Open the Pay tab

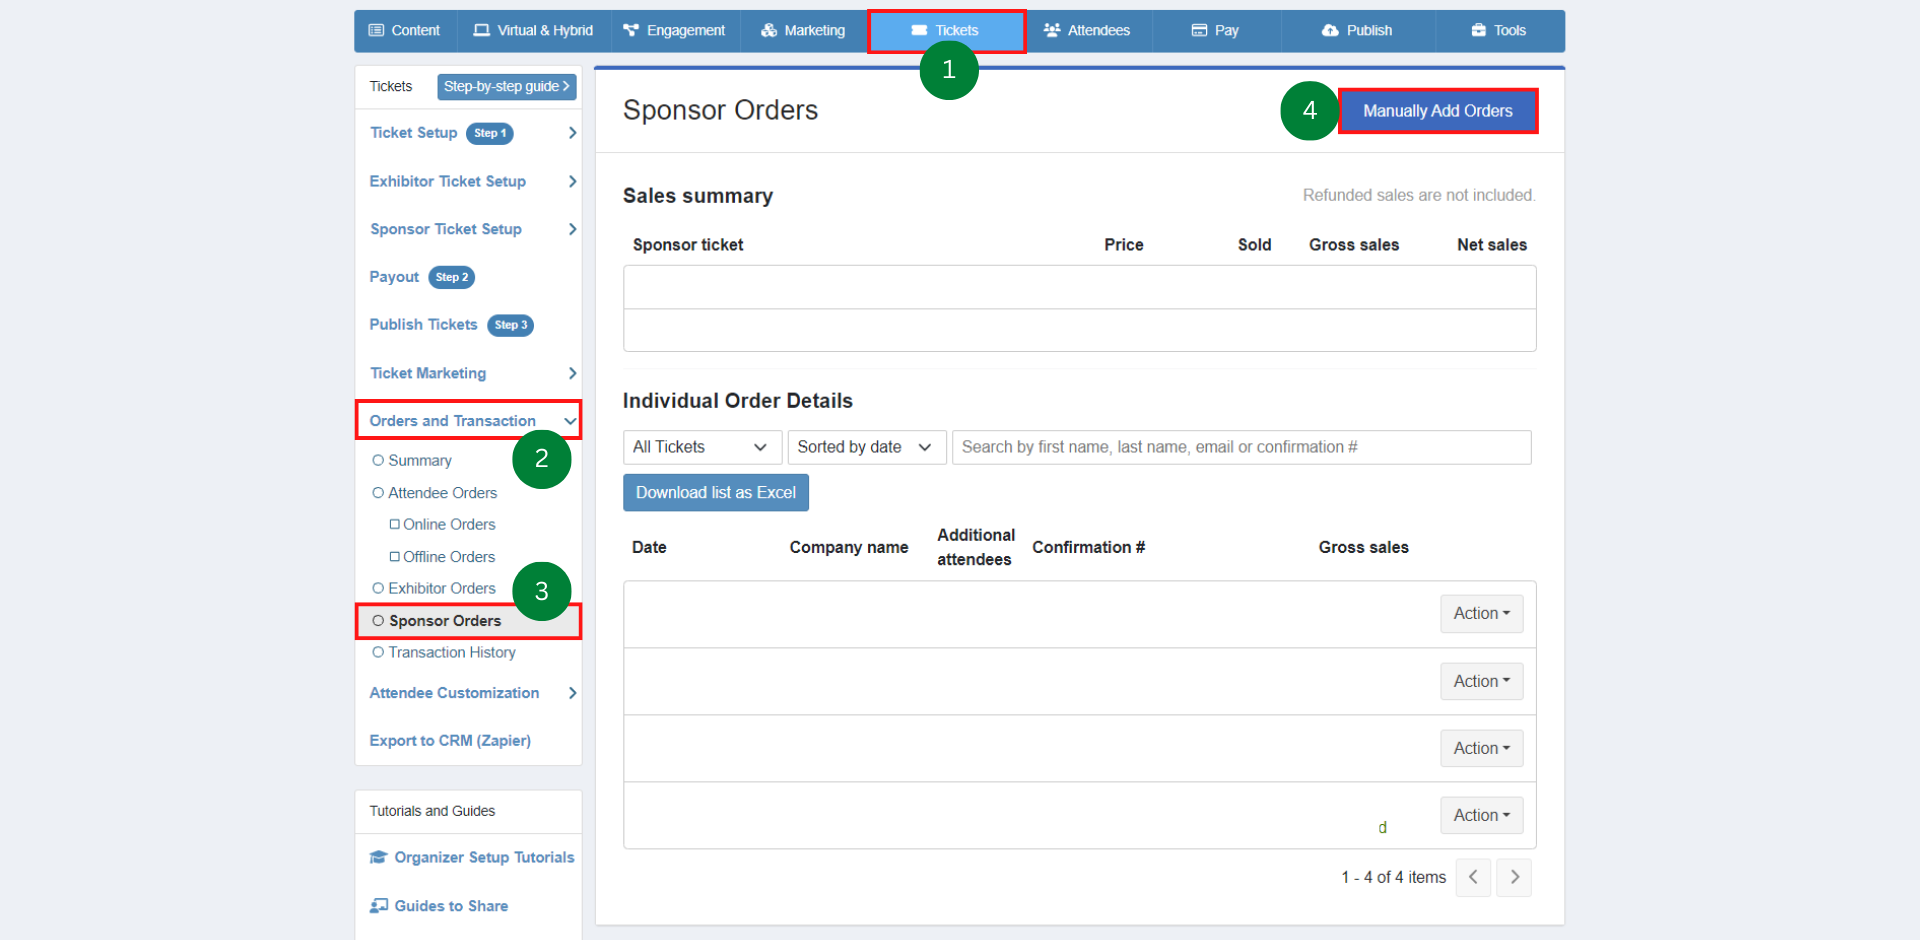point(1216,31)
